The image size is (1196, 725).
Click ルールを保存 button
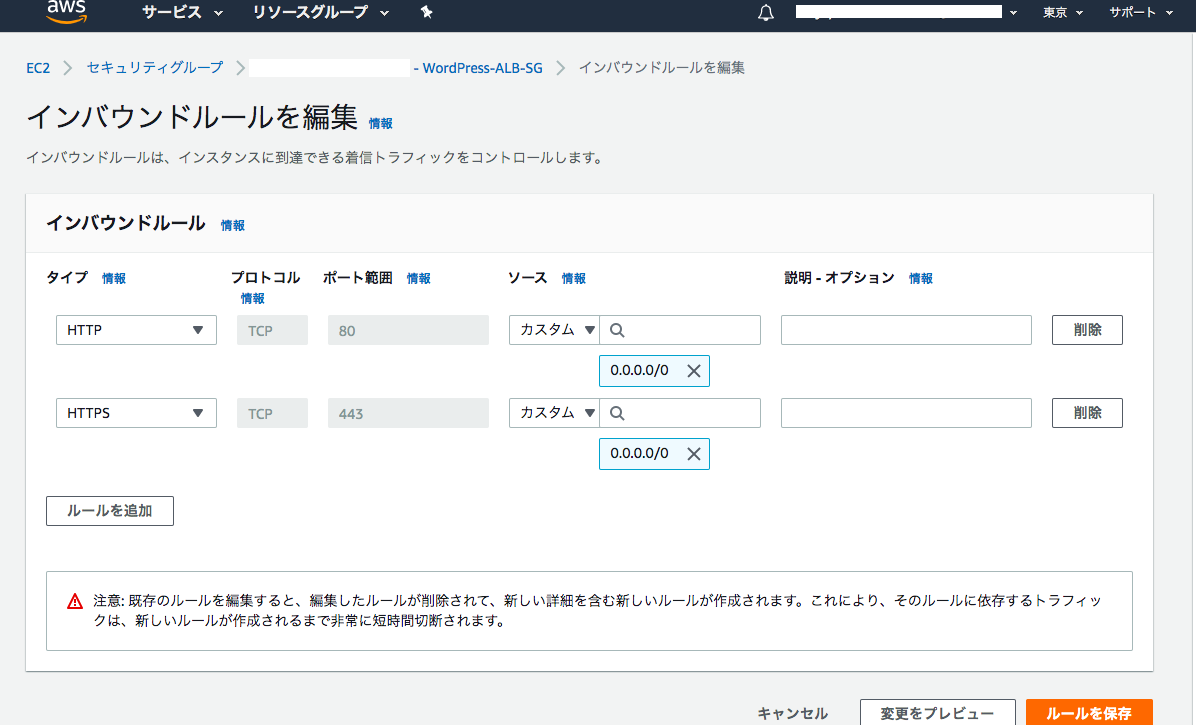point(1088,714)
